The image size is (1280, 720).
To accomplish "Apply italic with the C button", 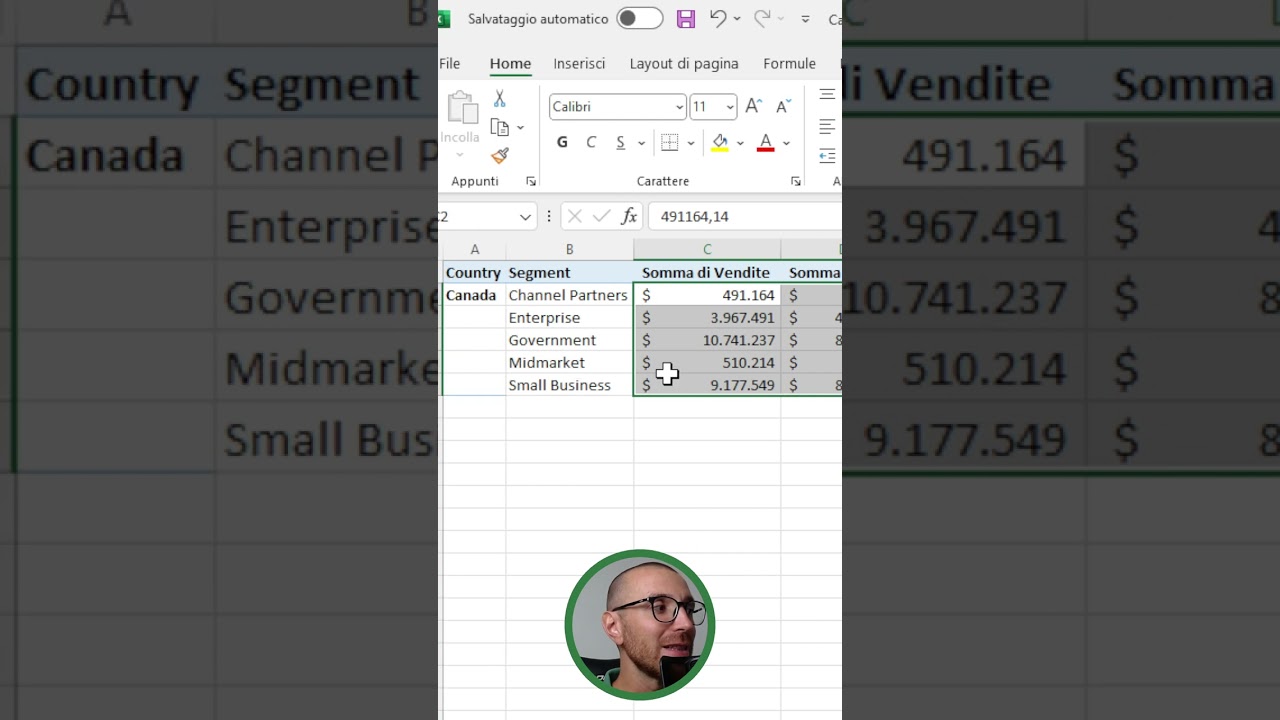I will (x=591, y=143).
